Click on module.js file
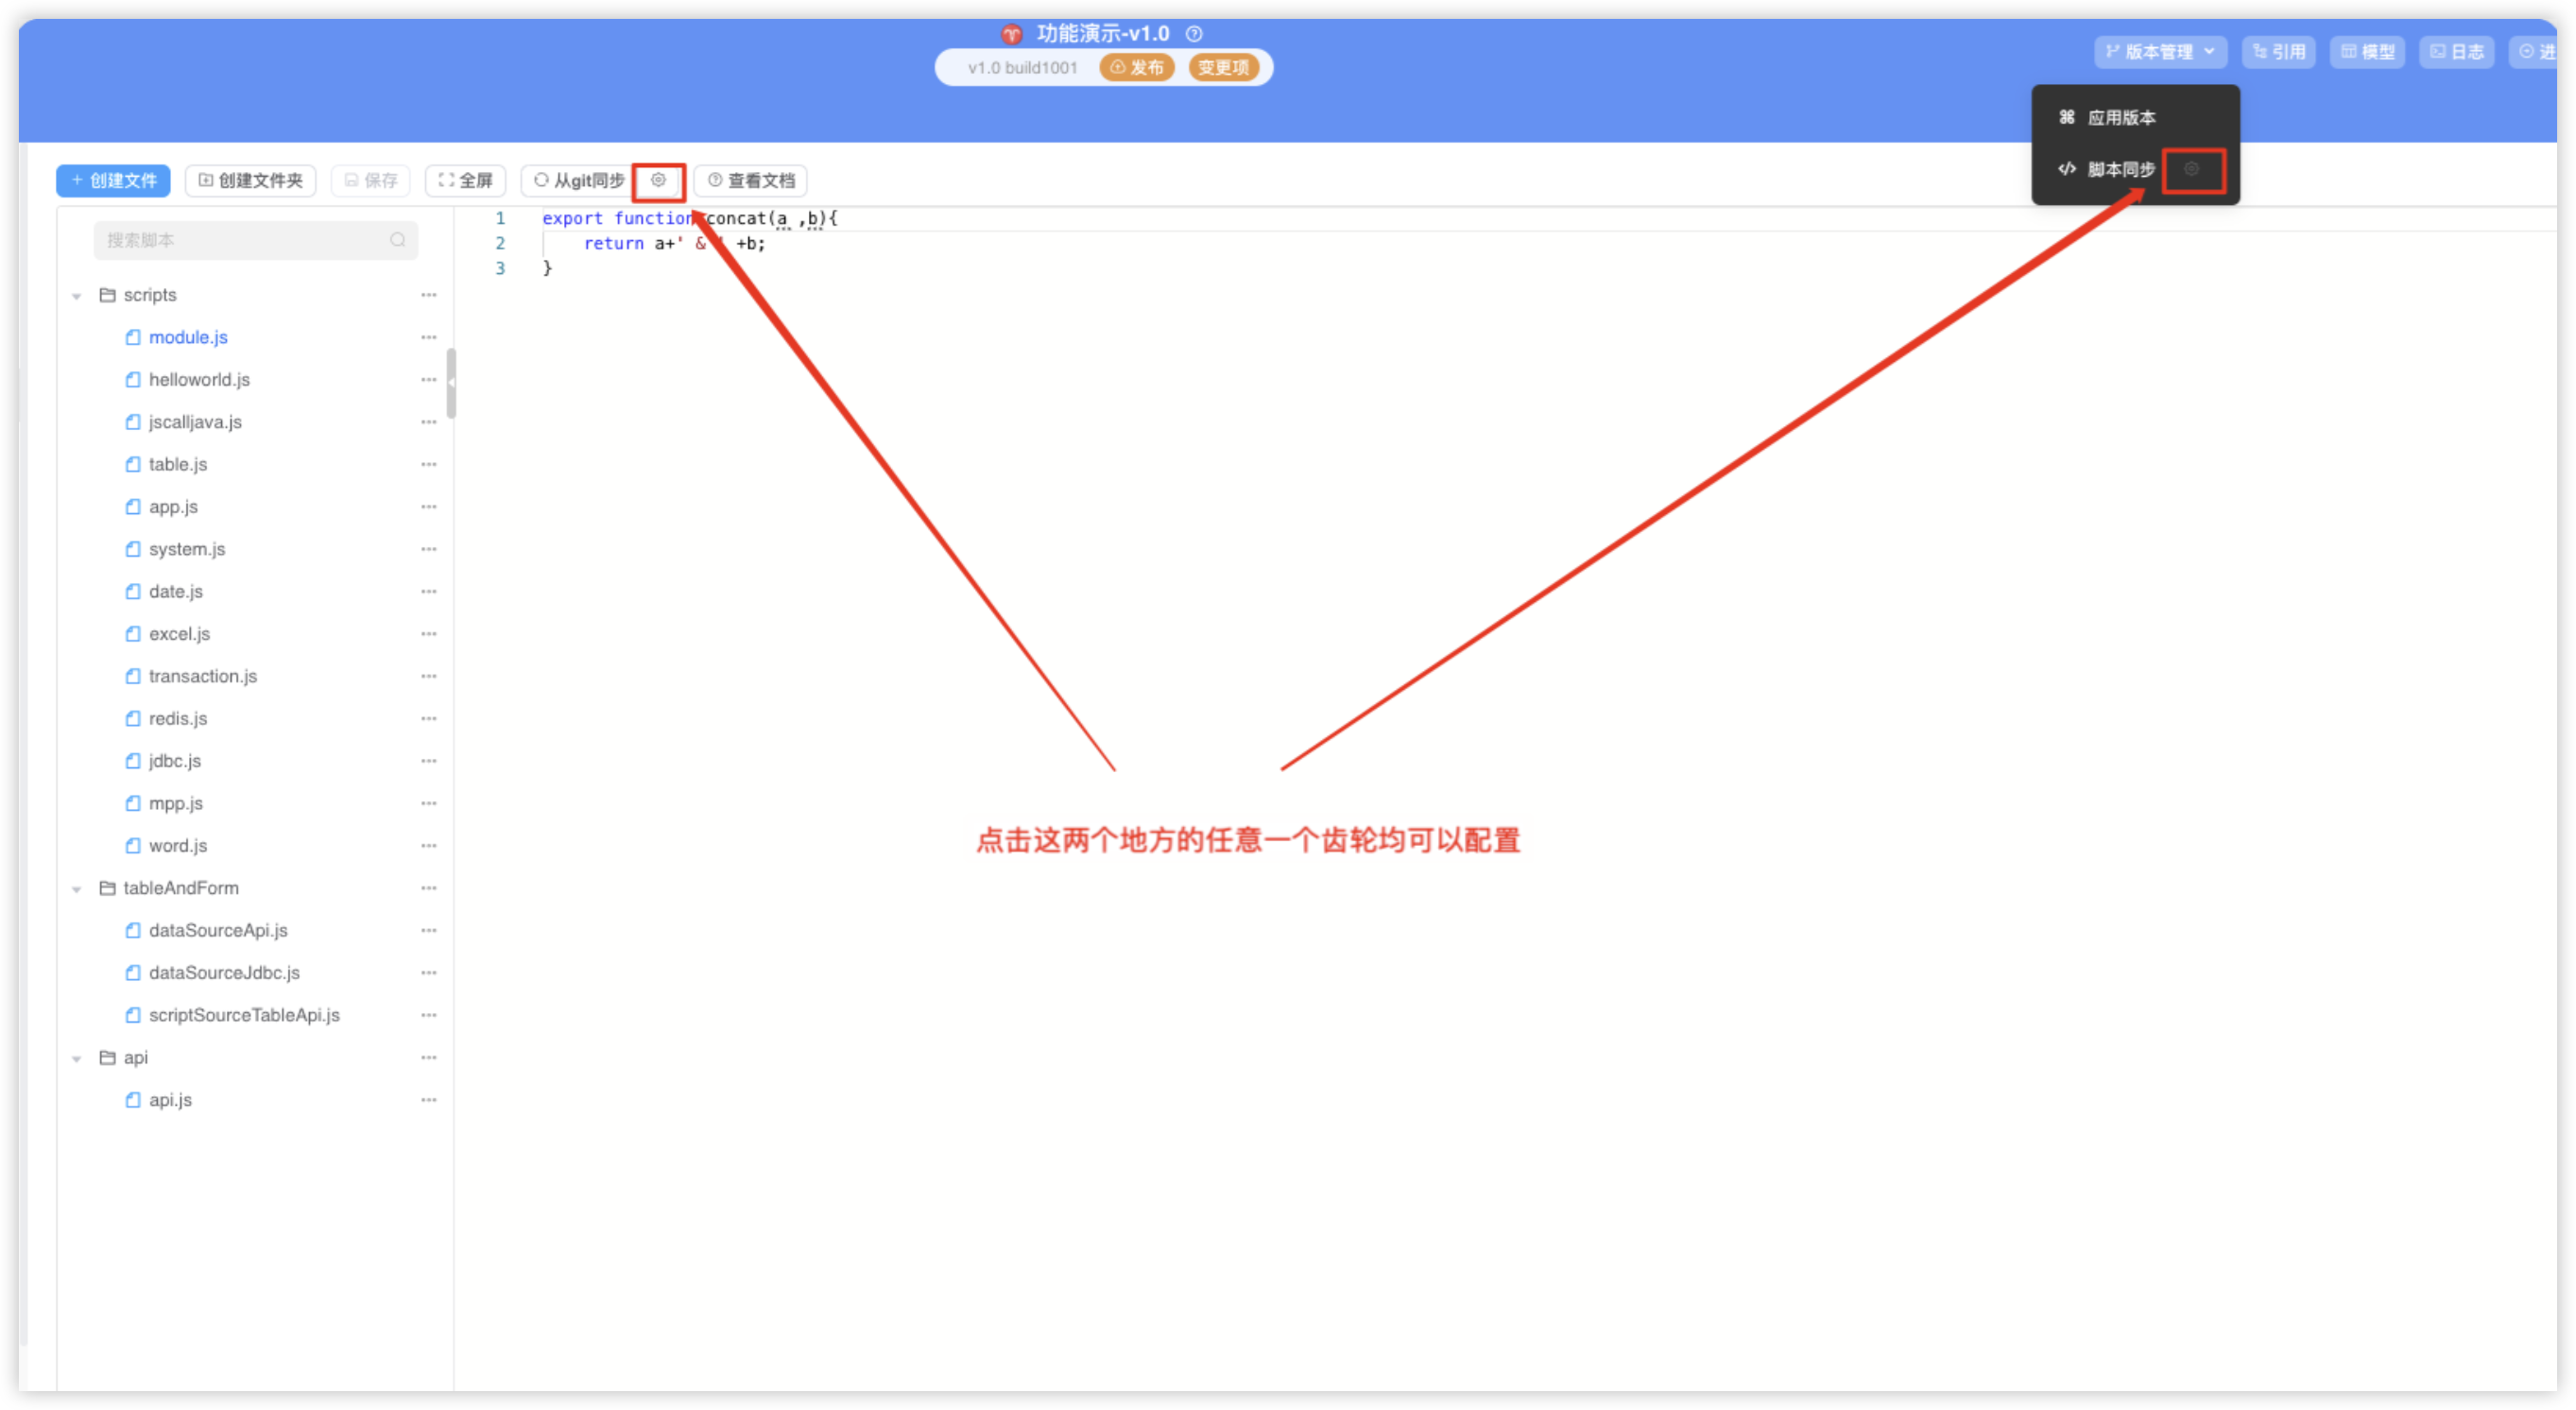Screen dimensions: 2576x1410 tap(187, 336)
